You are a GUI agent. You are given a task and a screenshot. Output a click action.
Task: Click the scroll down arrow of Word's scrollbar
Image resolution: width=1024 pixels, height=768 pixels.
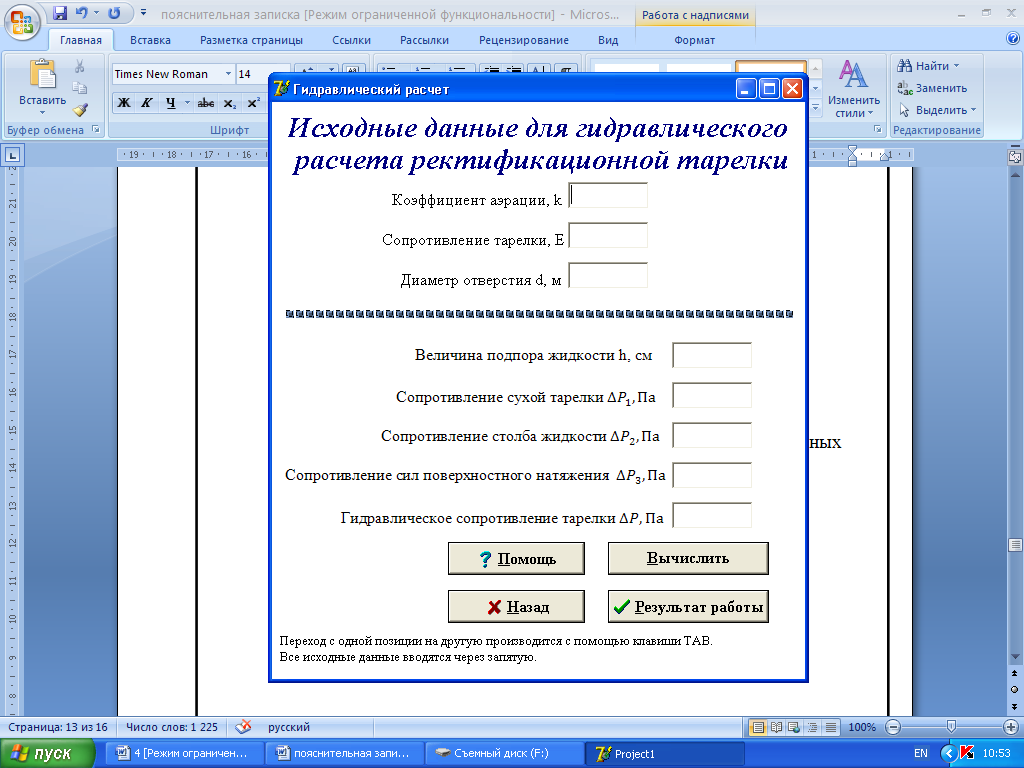pyautogui.click(x=1015, y=657)
